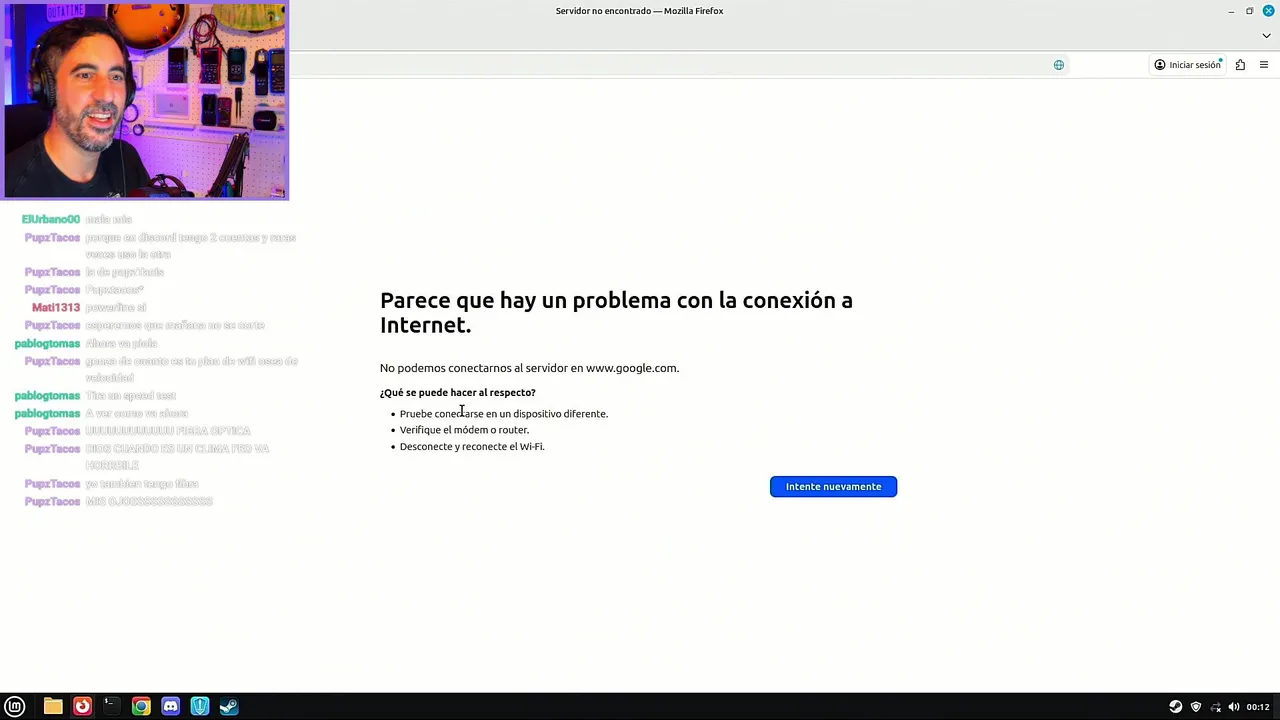Switch to Firefox in the taskbar
Screen dimensions: 1280x720
click(82, 706)
